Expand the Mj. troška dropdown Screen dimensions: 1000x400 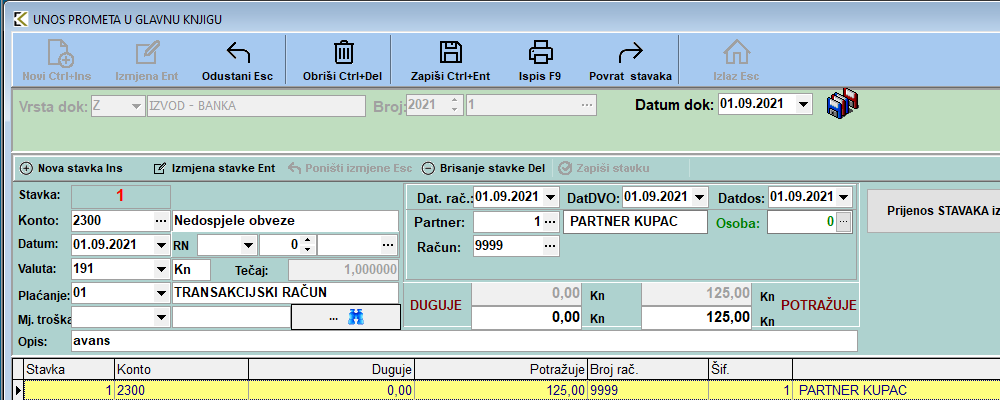161,316
